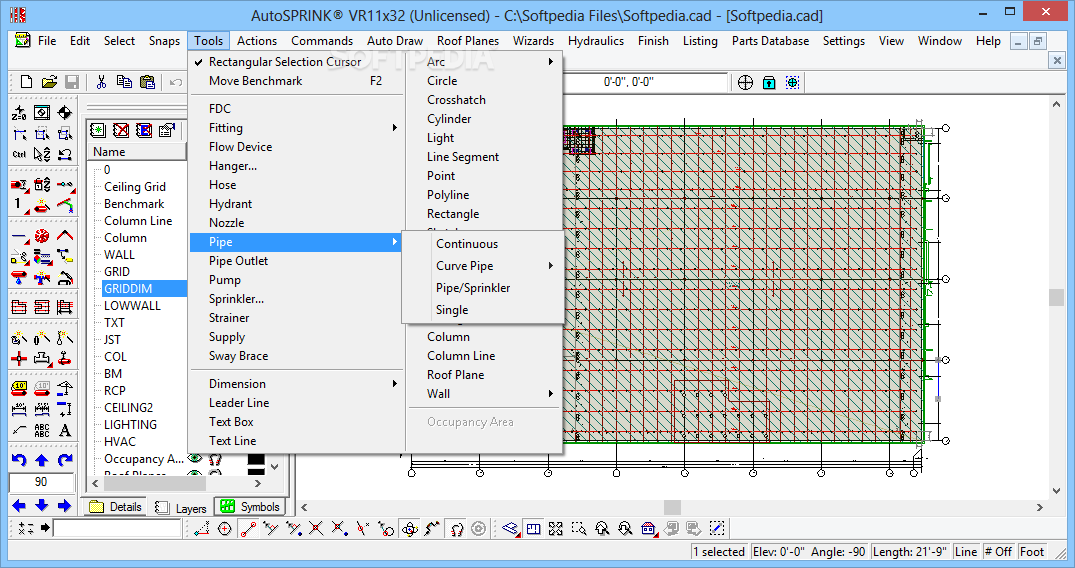This screenshot has height=568, width=1075.
Task: Rotate clockwise with blue curved arrow
Action: click(x=64, y=460)
